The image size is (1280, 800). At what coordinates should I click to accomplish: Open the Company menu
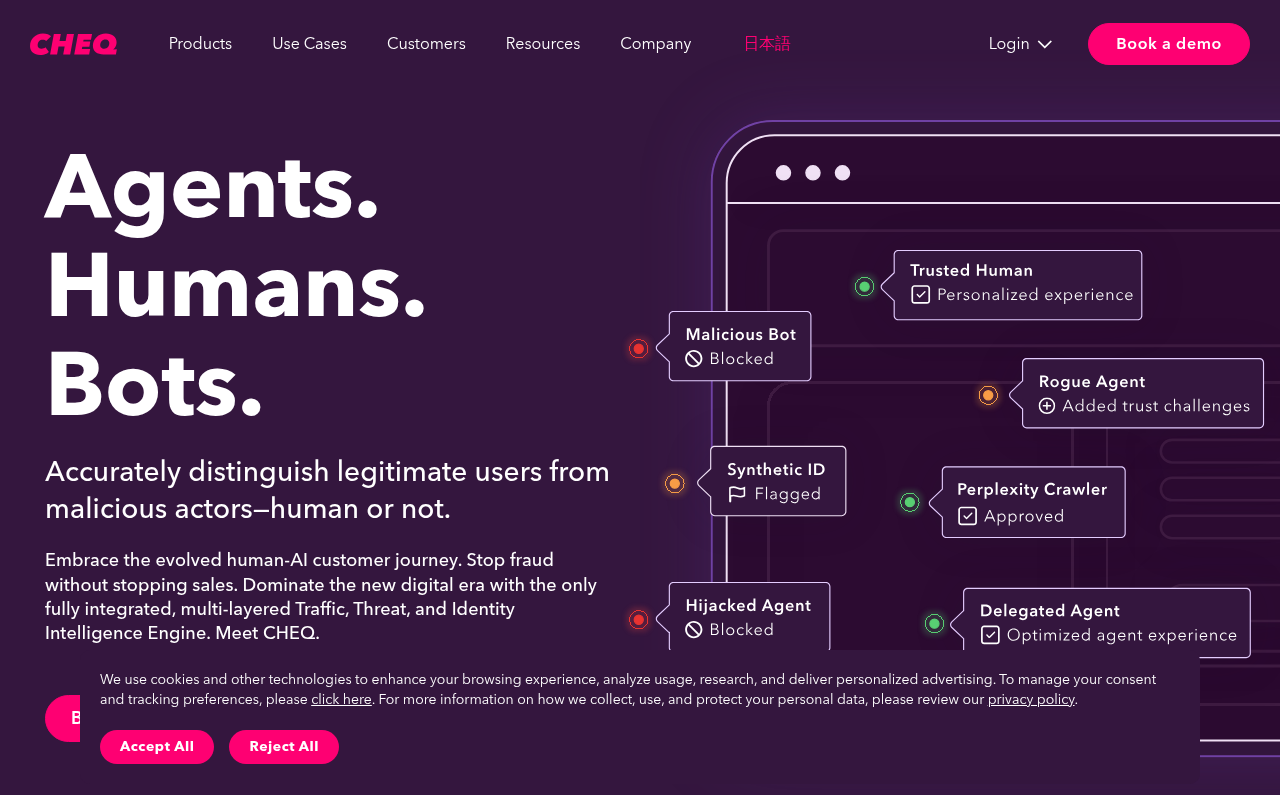[655, 44]
